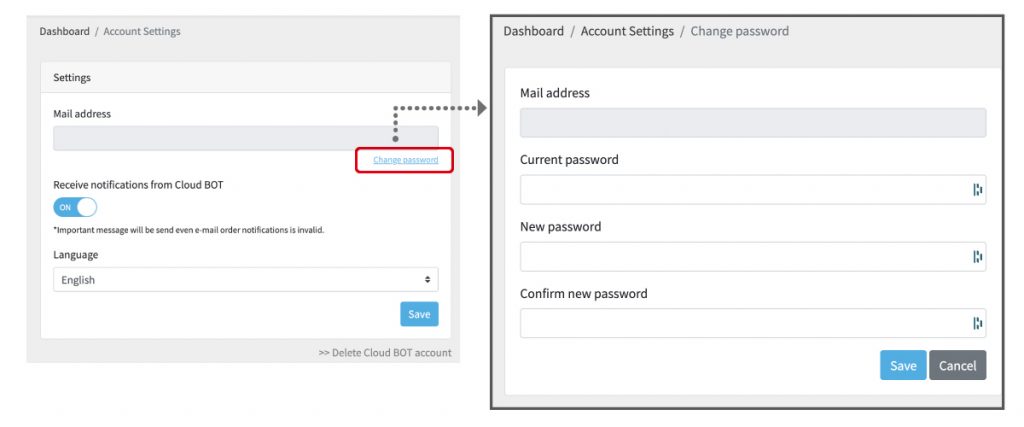The image size is (1024, 427).
Task: Open Account Settings breadcrumb in right panel
Action: (x=627, y=31)
